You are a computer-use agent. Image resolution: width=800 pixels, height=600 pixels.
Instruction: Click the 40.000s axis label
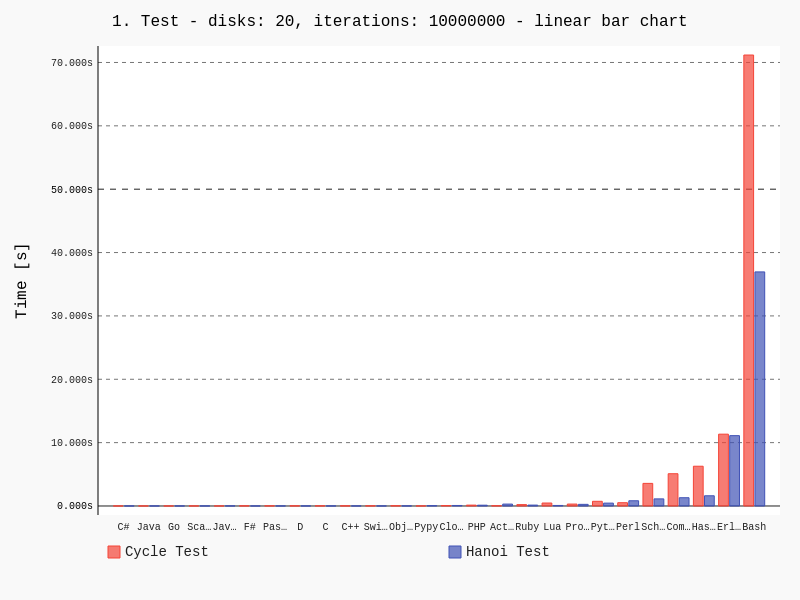(71, 253)
